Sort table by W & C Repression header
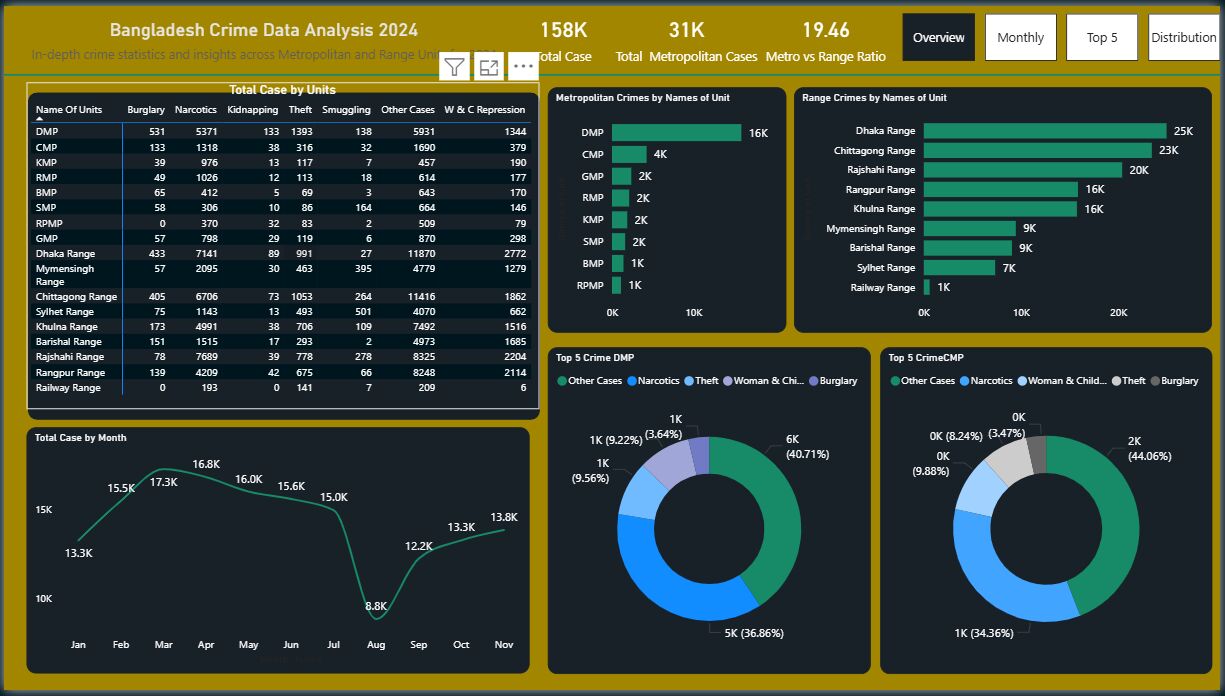This screenshot has height=696, width=1225. pos(485,110)
